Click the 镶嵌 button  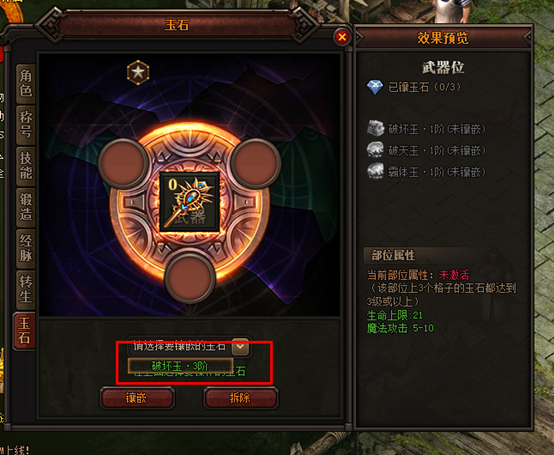[x=137, y=398]
